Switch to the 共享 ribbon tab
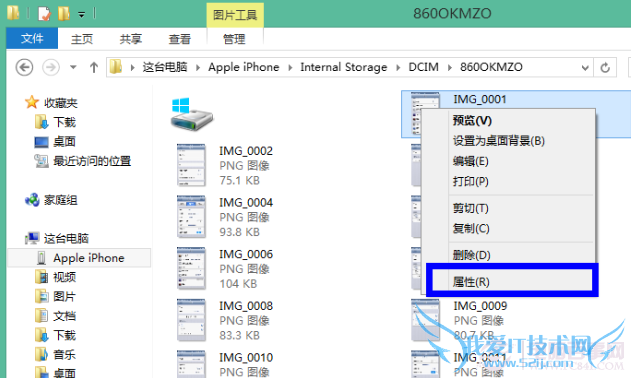Viewport: 631px width, 378px height. tap(131, 39)
